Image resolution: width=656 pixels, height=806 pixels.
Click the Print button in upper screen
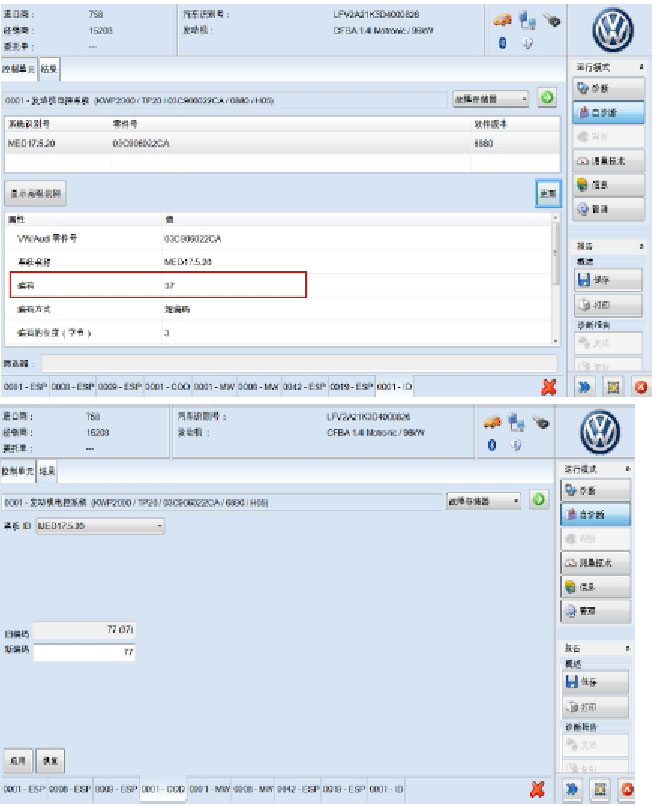click(608, 305)
